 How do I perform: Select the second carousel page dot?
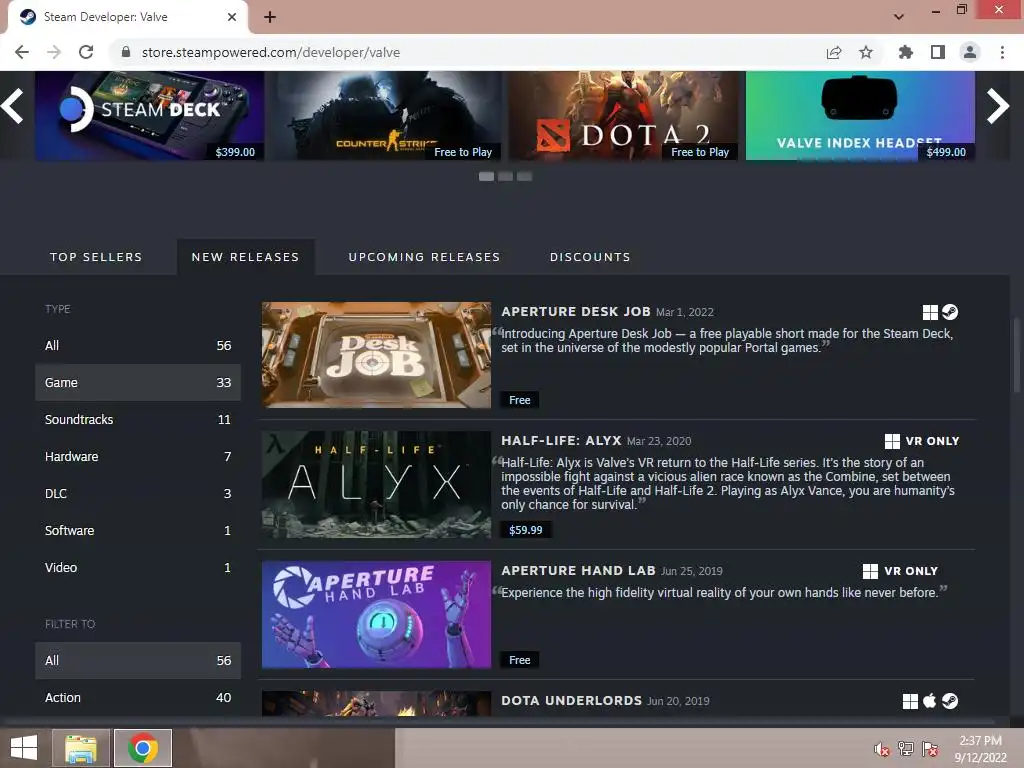(x=505, y=176)
